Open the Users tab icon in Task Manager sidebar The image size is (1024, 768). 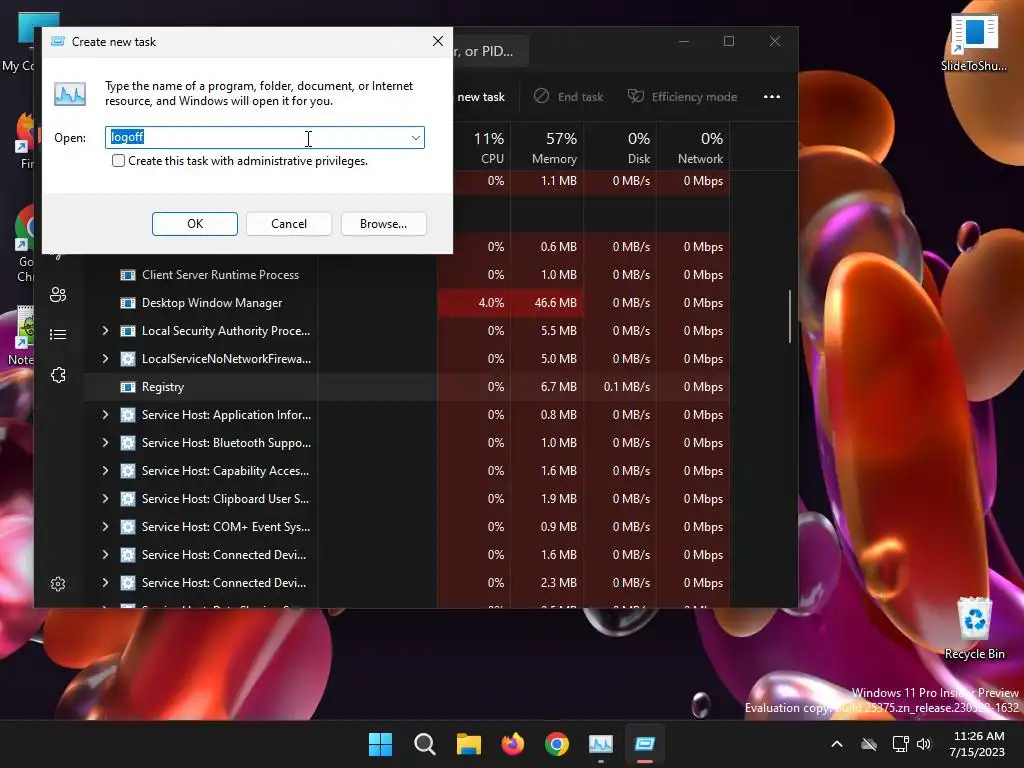(58, 295)
